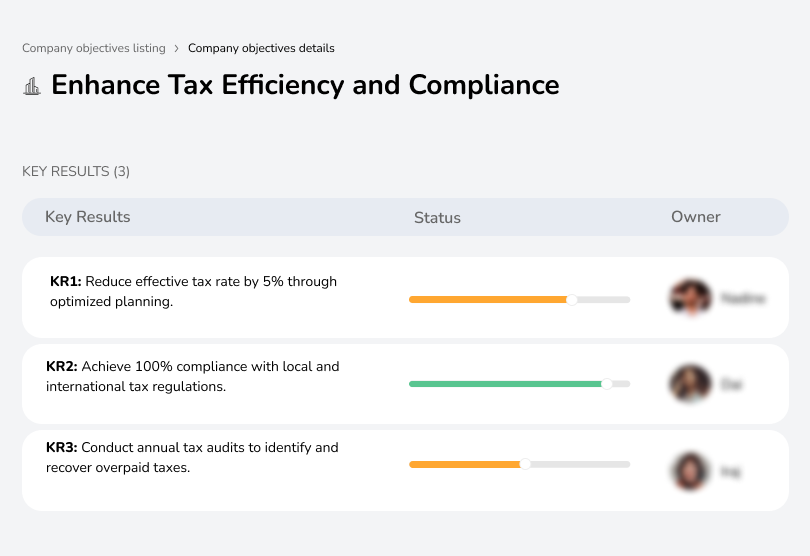Image resolution: width=810 pixels, height=556 pixels.
Task: Open the Company objectives listing breadcrumb
Action: coord(94,48)
